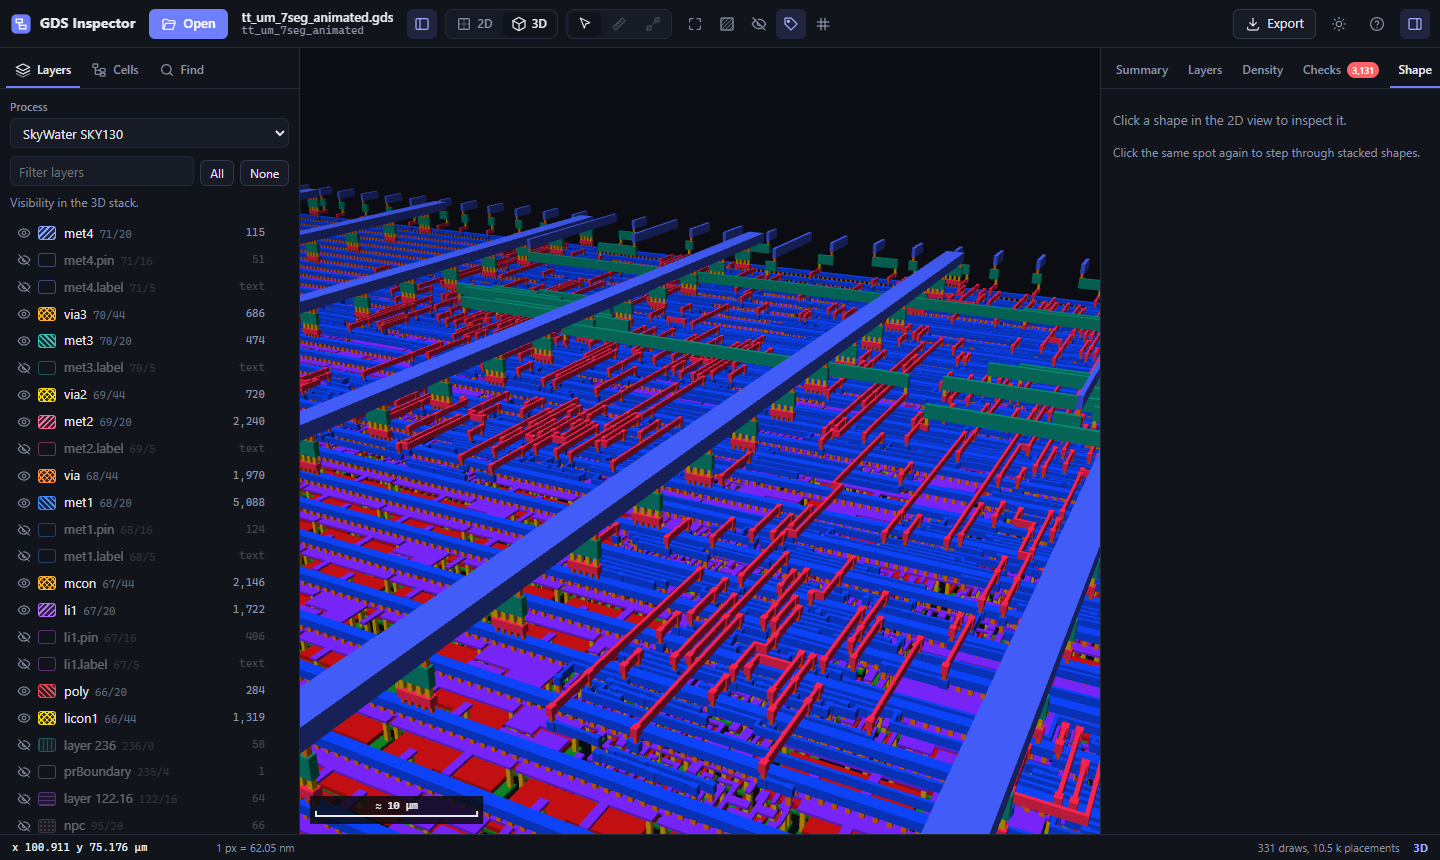Switch to the Find tab

point(182,70)
